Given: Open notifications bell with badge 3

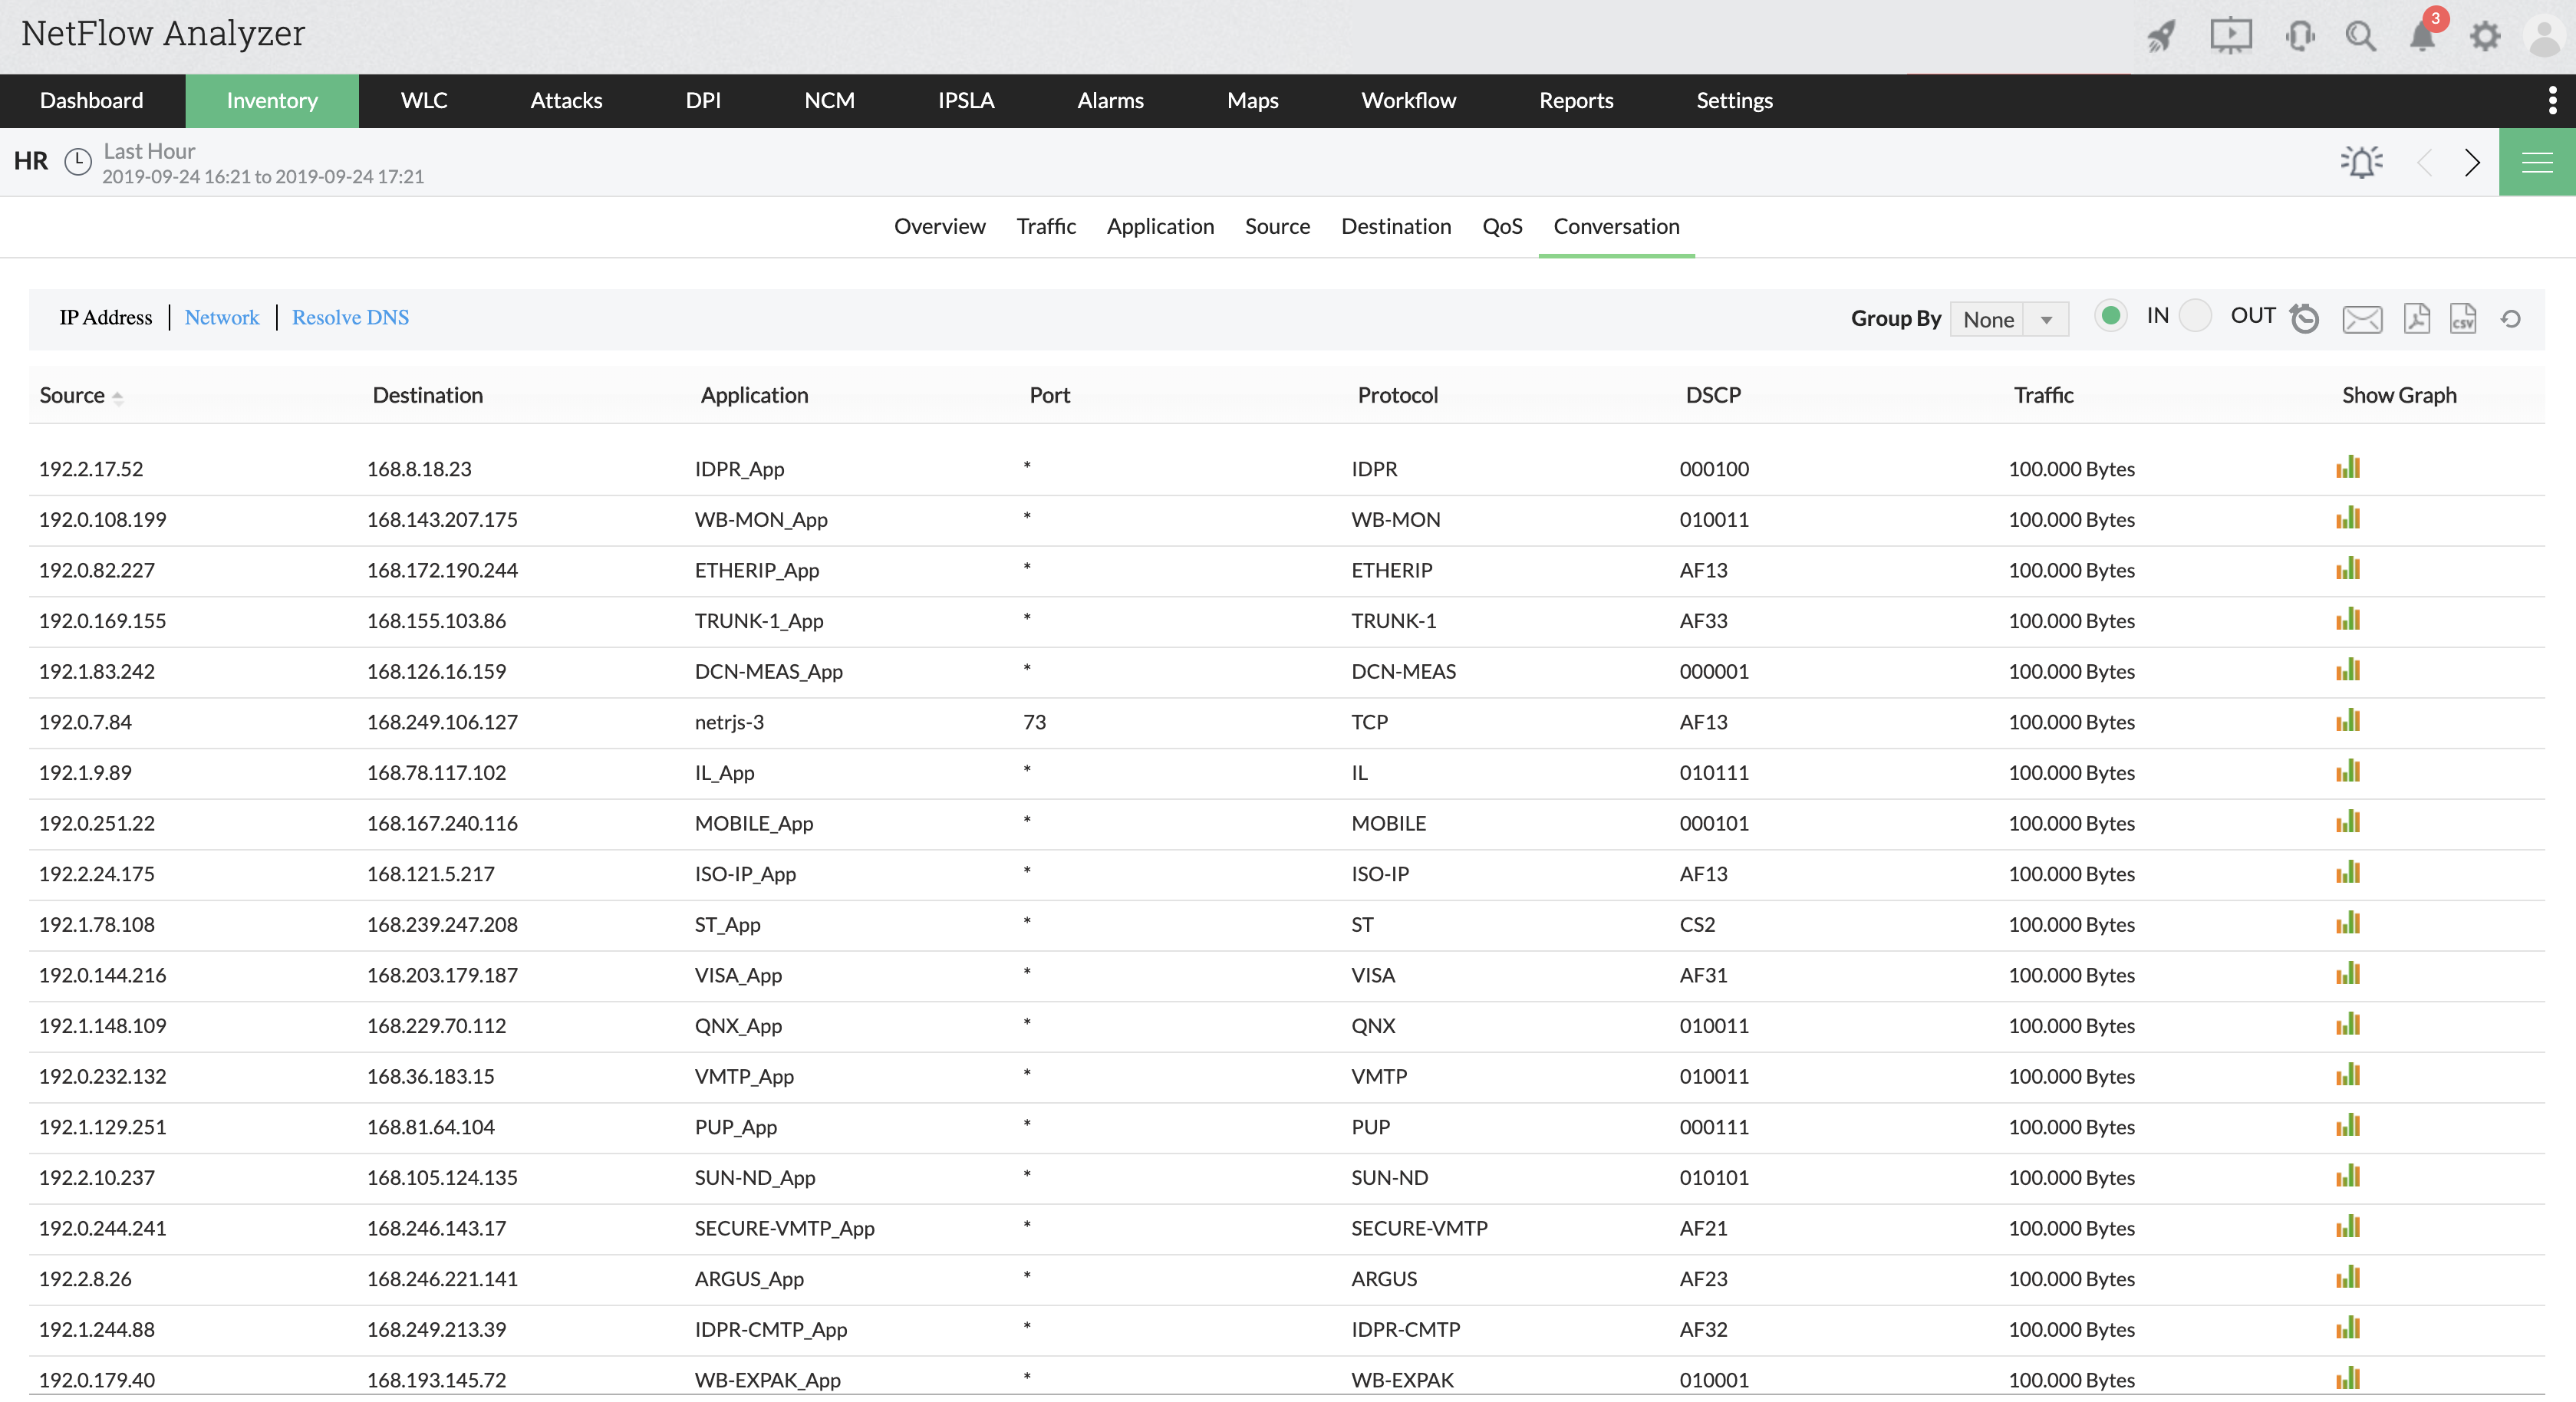Looking at the screenshot, I should [x=2422, y=37].
